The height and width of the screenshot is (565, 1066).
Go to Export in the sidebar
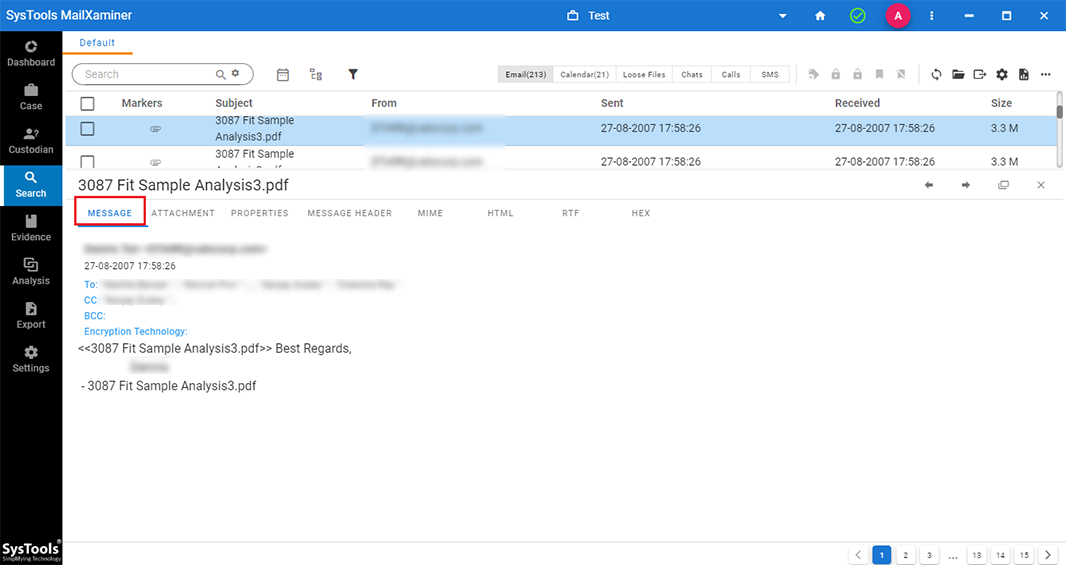(x=31, y=315)
